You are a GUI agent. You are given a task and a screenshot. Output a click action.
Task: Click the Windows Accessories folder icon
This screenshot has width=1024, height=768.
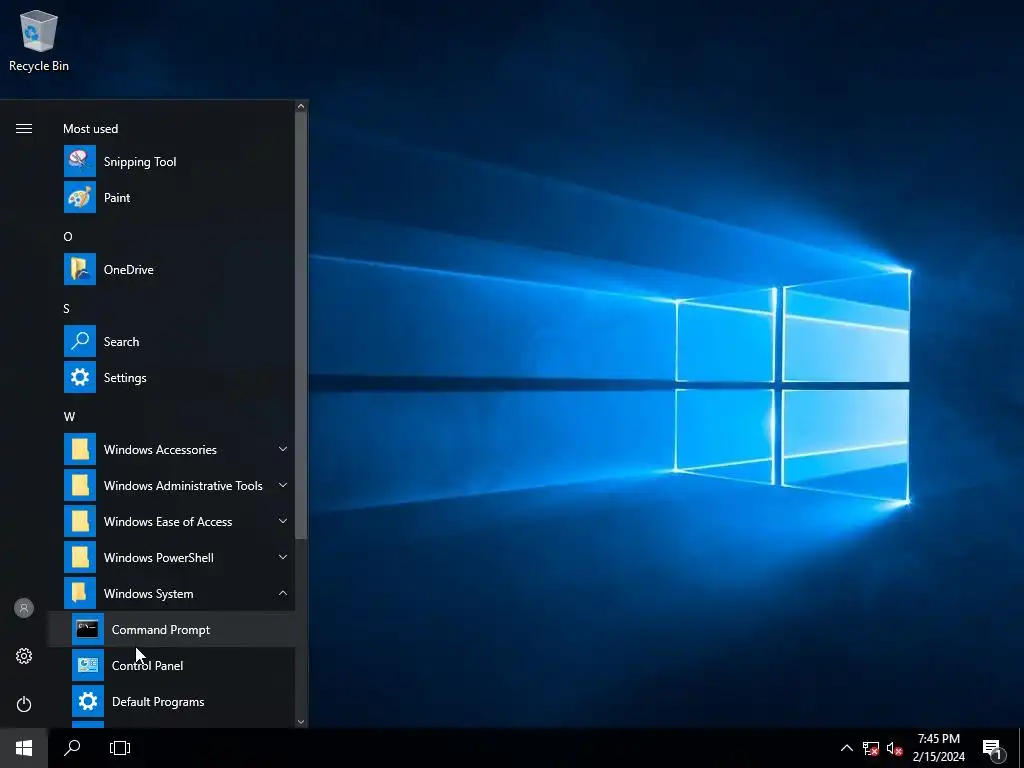tap(80, 449)
